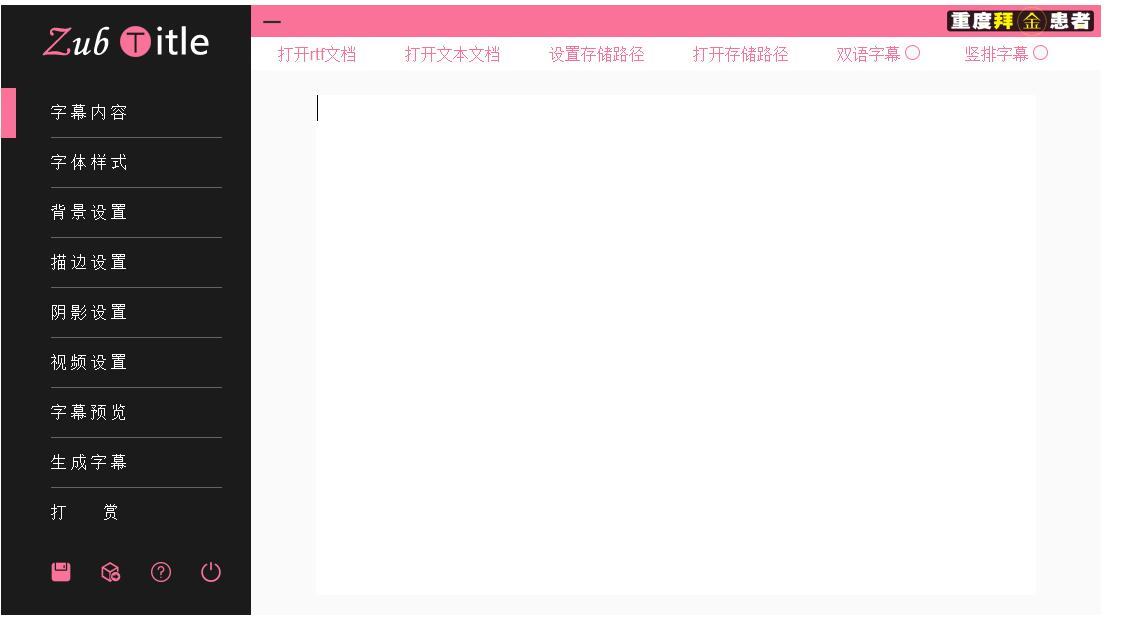Open the 描边设置 panel

(x=89, y=261)
